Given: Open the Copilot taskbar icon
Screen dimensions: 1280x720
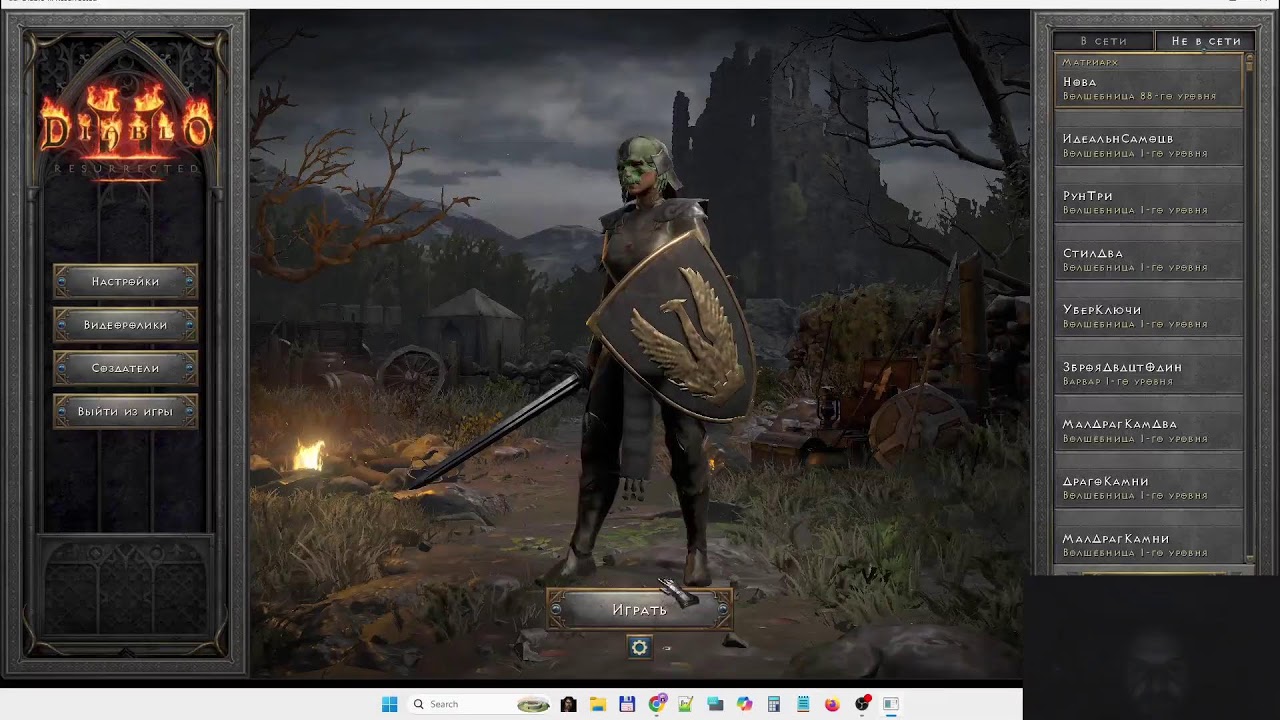Looking at the screenshot, I should coord(744,704).
